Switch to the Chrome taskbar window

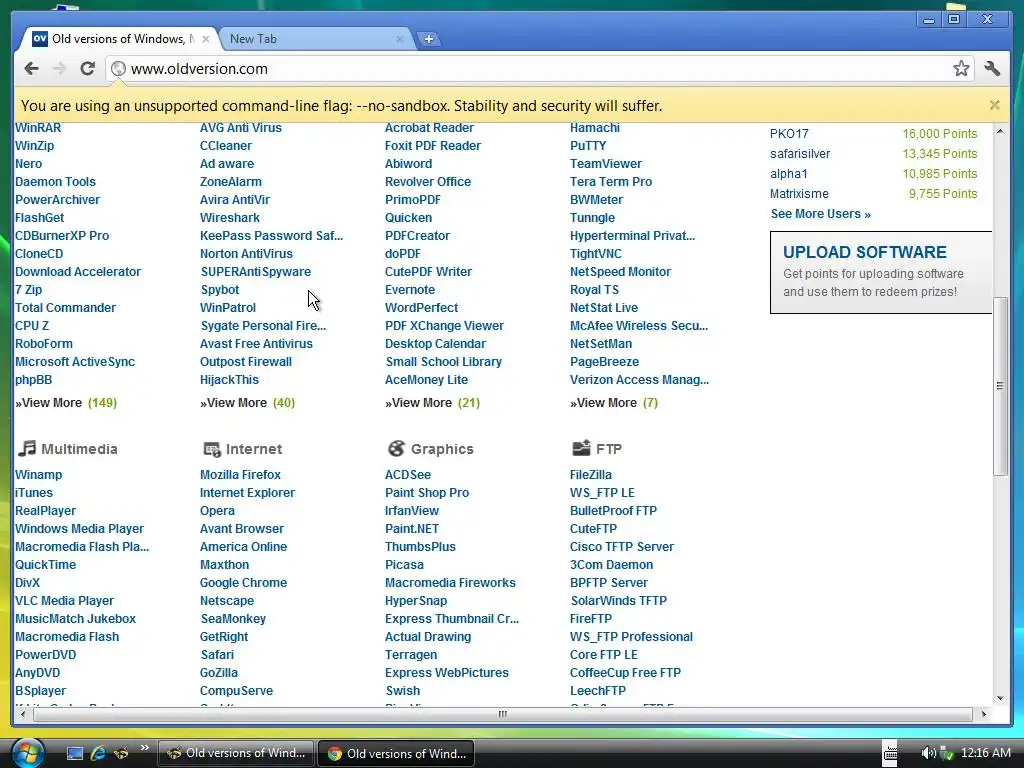point(396,754)
